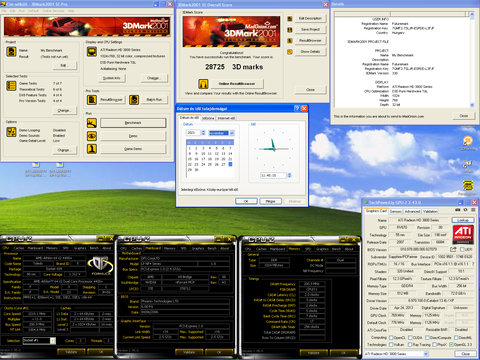Open the middle desktop shortcut on the right
480x360 pixels.
pyautogui.click(x=468, y=164)
